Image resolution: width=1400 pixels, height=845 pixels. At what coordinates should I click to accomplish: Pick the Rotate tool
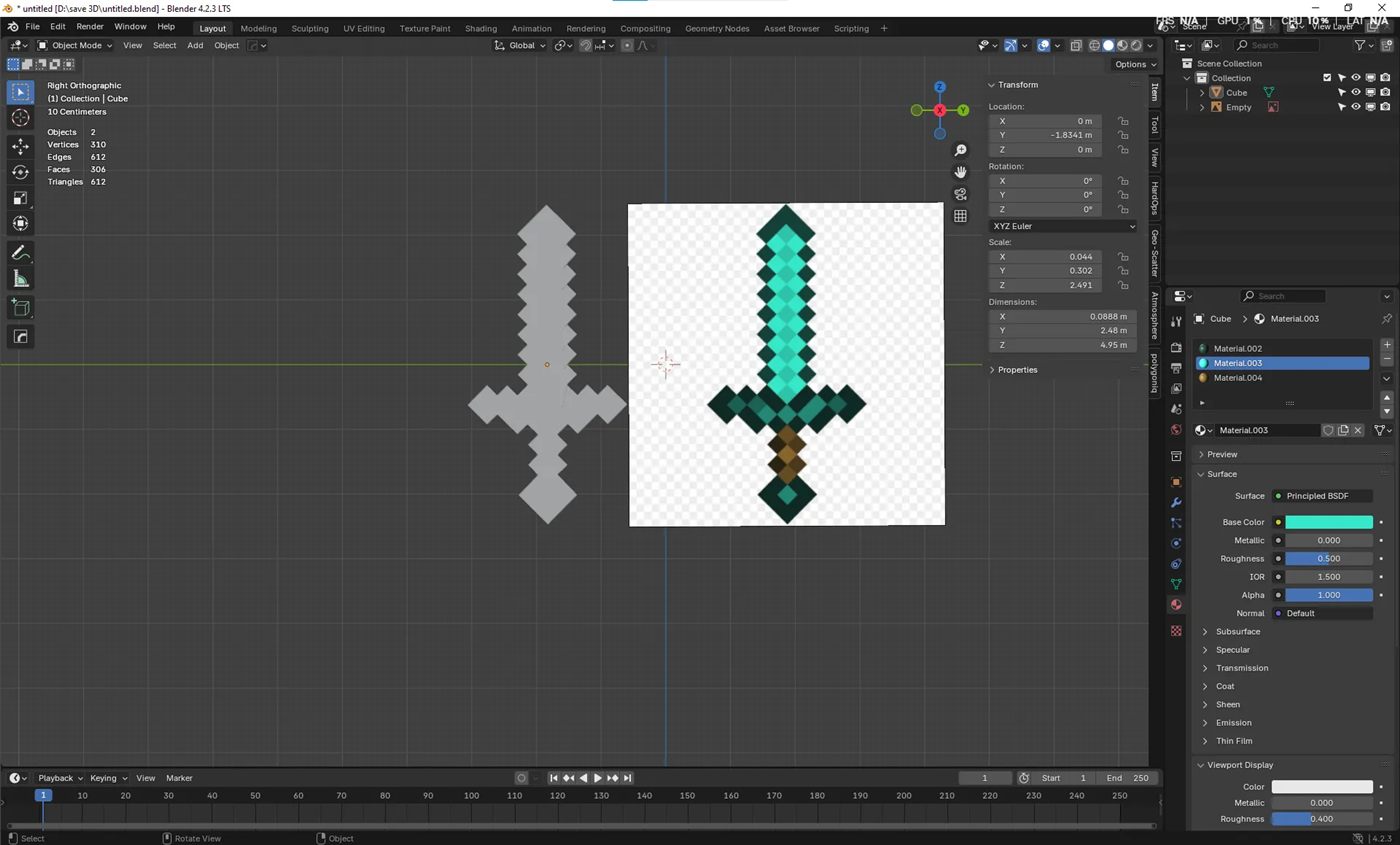(x=20, y=172)
